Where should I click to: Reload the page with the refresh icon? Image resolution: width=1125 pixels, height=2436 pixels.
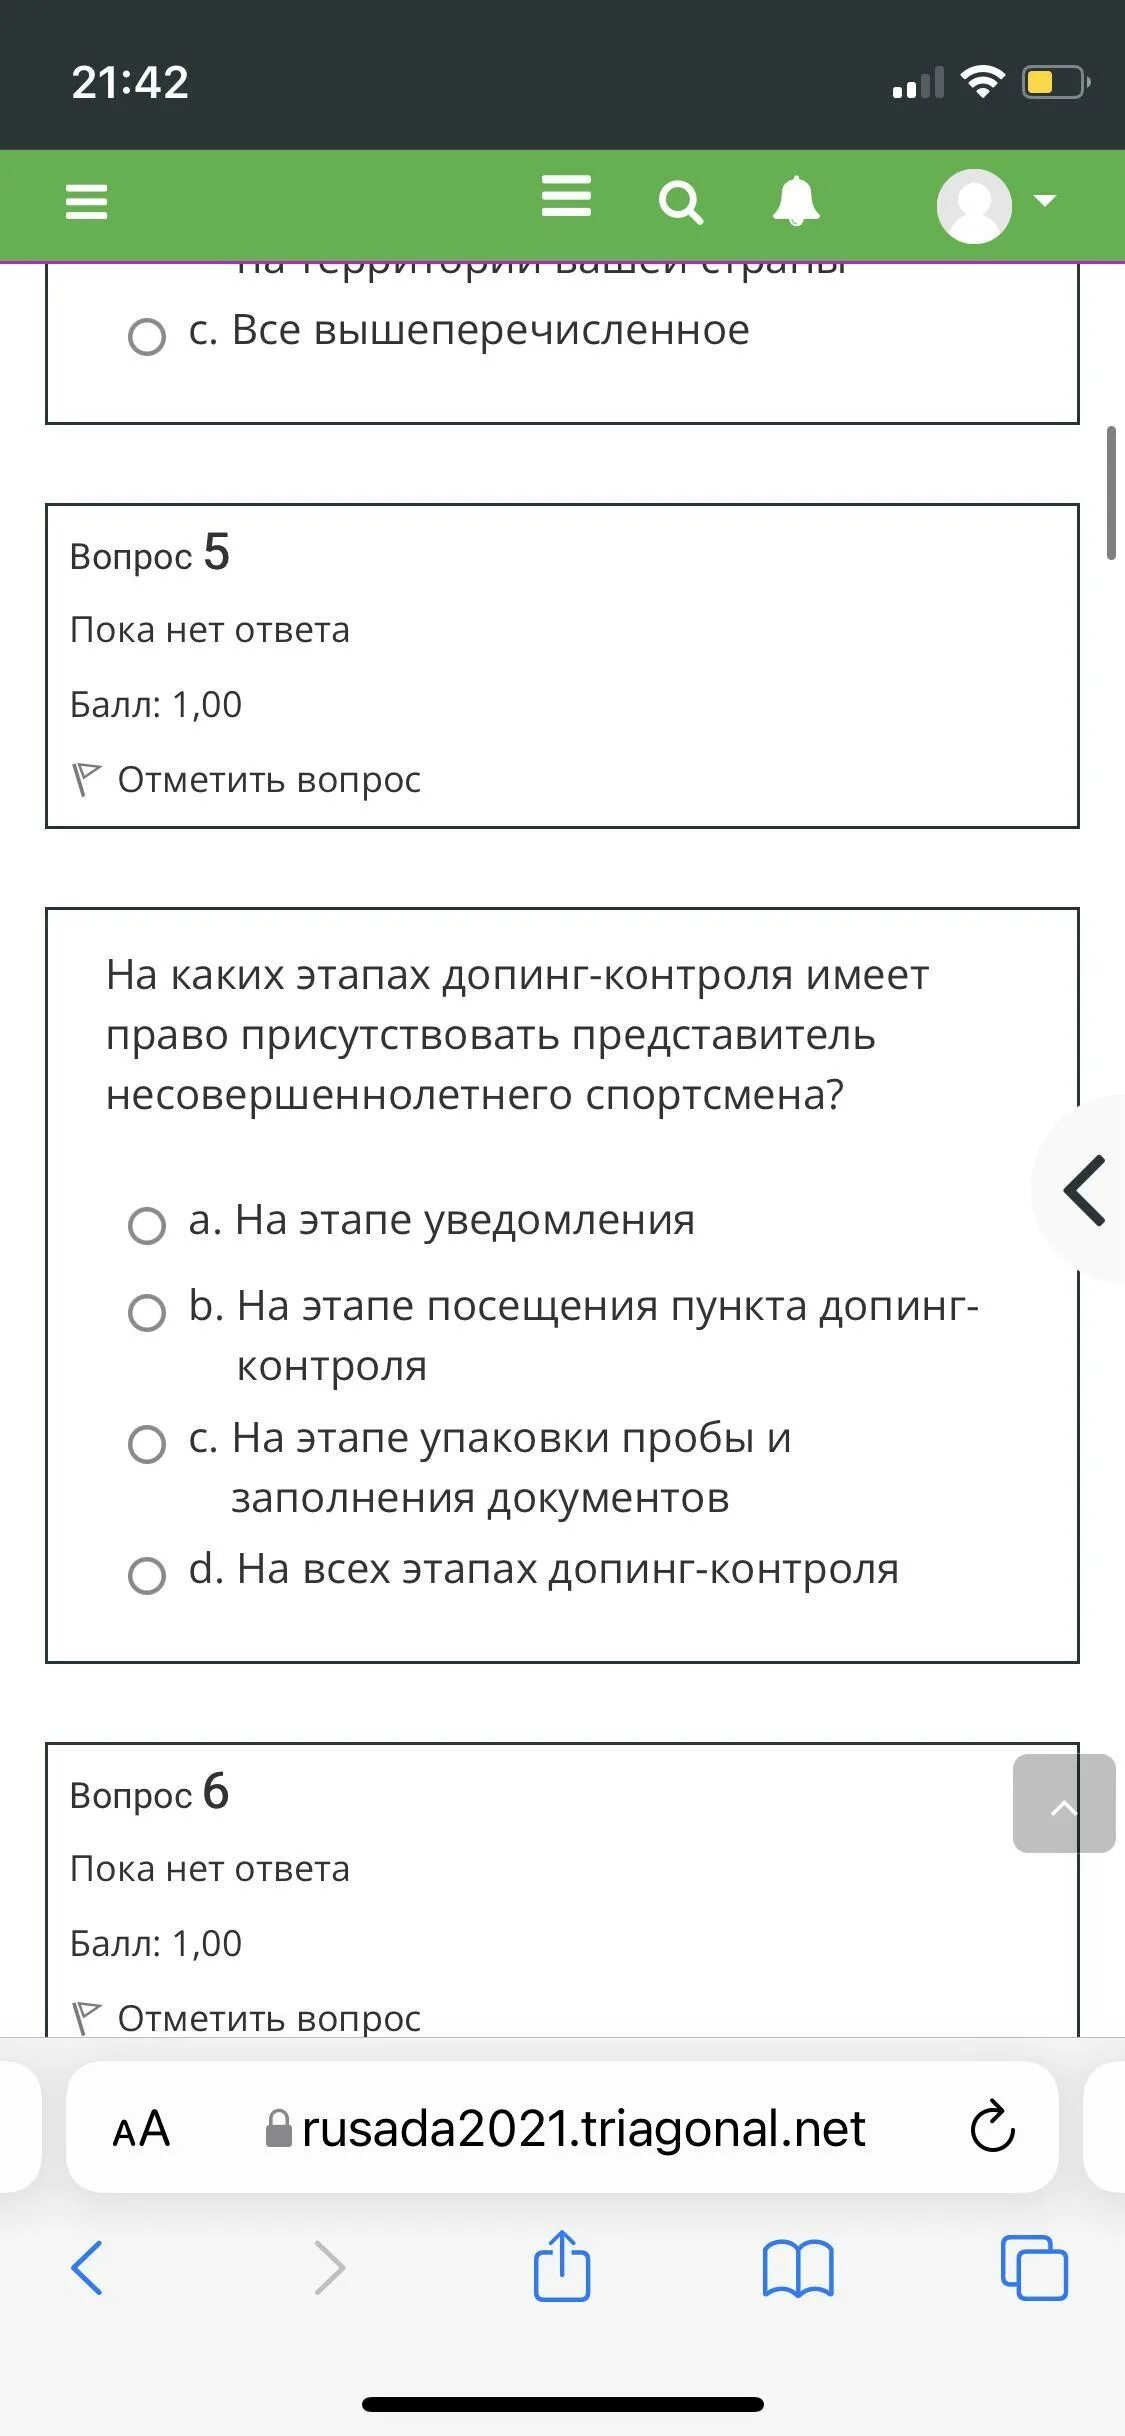[993, 2127]
